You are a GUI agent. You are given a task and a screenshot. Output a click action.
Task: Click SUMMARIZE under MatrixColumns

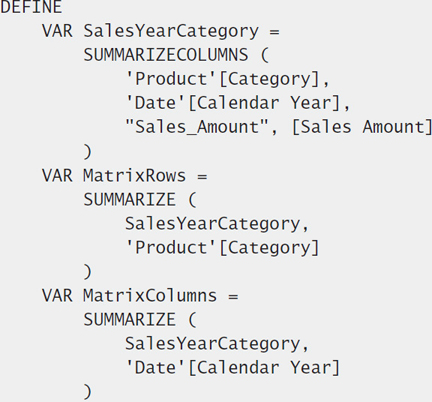point(129,319)
